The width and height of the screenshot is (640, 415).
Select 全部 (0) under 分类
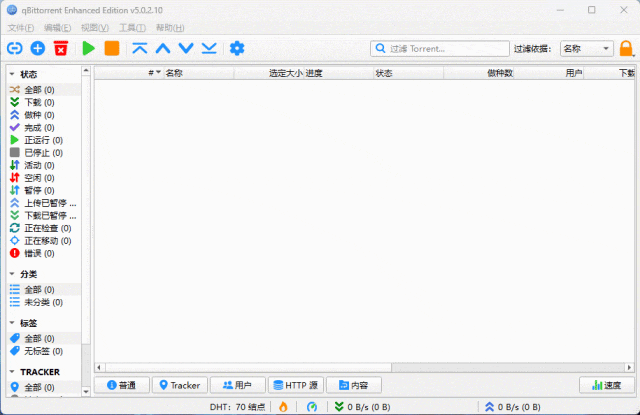44,290
